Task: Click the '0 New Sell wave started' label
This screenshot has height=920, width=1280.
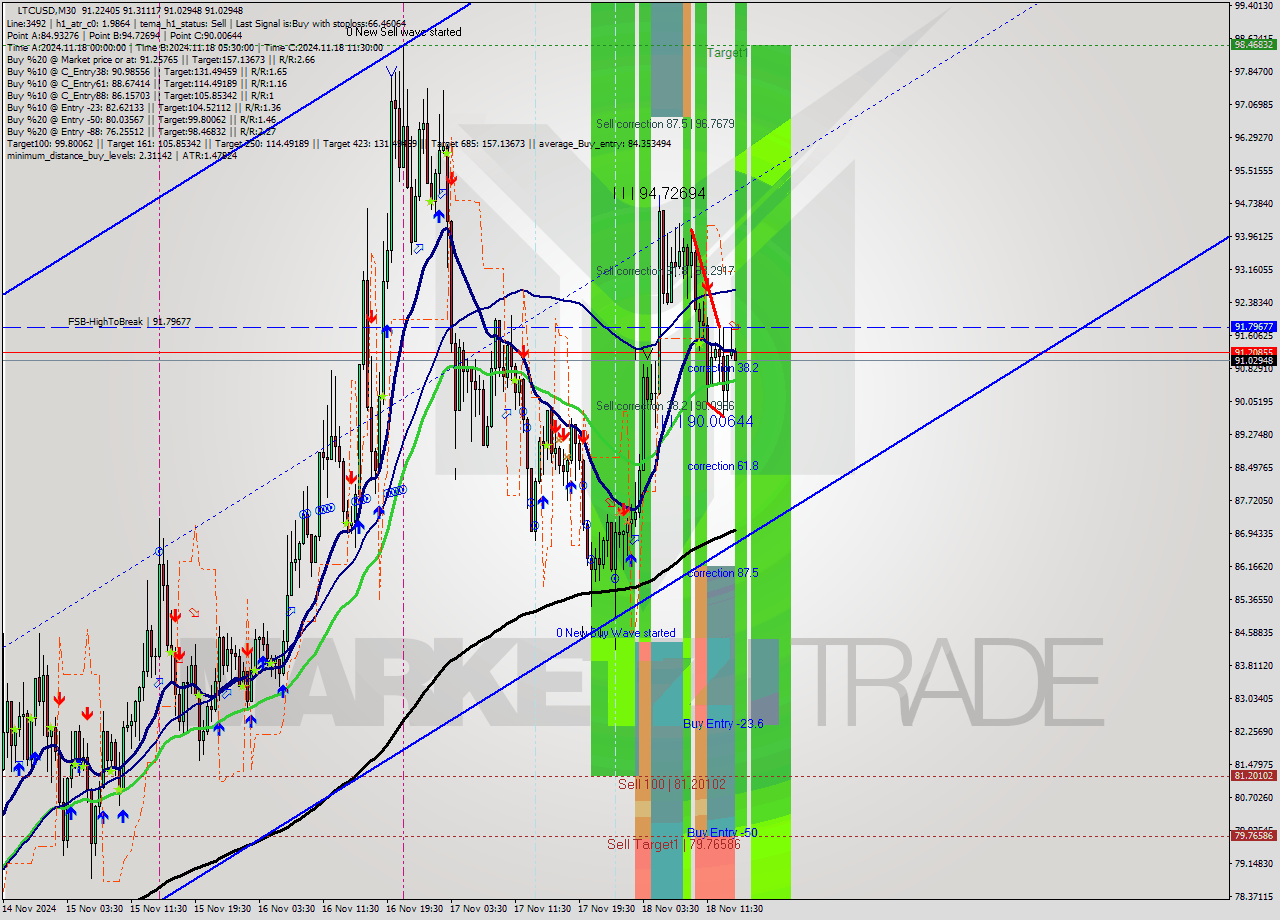Action: click(x=404, y=32)
